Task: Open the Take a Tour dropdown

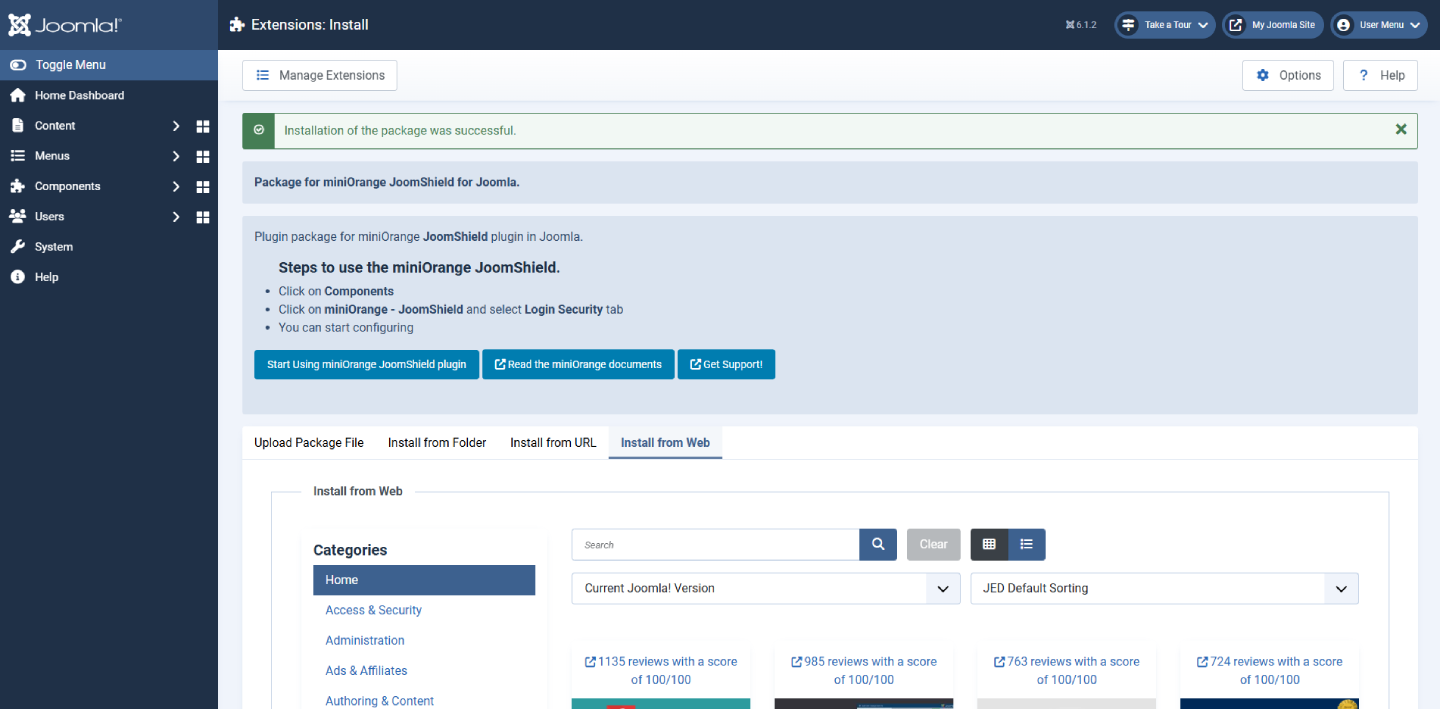Action: click(x=1165, y=25)
